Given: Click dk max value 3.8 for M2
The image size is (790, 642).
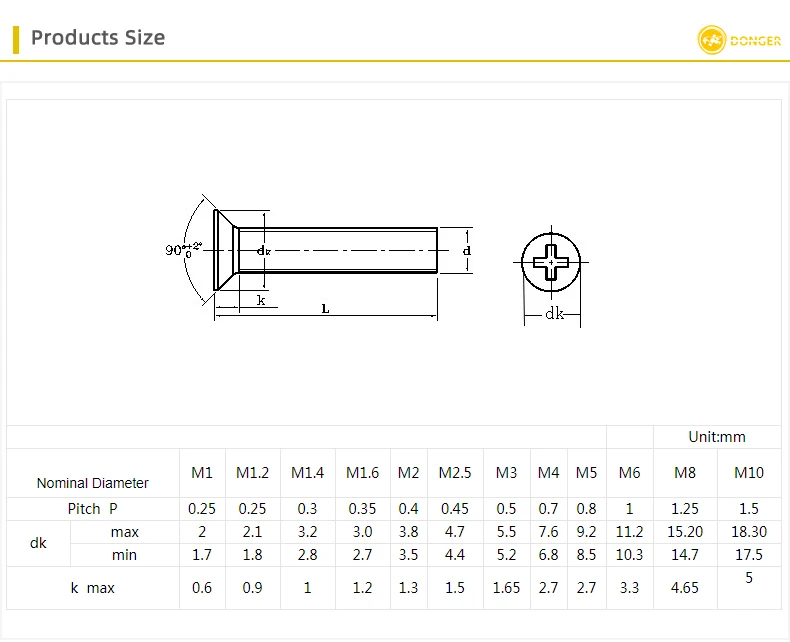Looking at the screenshot, I should [408, 532].
